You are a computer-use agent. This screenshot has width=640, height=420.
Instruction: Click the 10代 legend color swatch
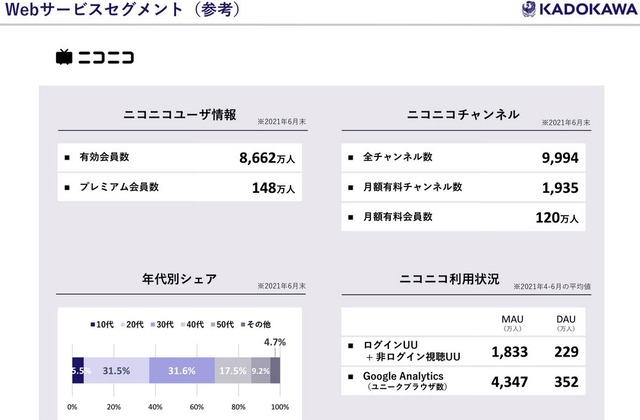pyautogui.click(x=93, y=325)
